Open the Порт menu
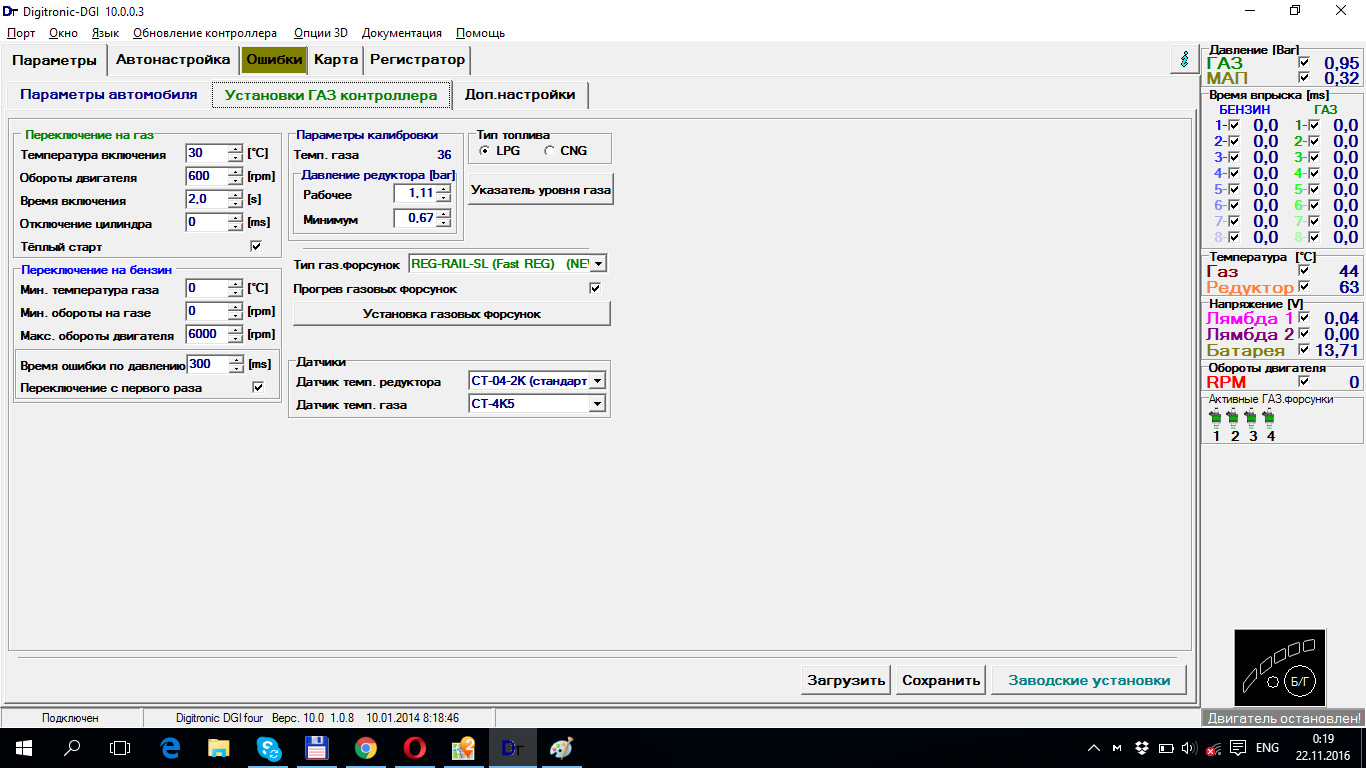This screenshot has width=1366, height=768. [21, 33]
